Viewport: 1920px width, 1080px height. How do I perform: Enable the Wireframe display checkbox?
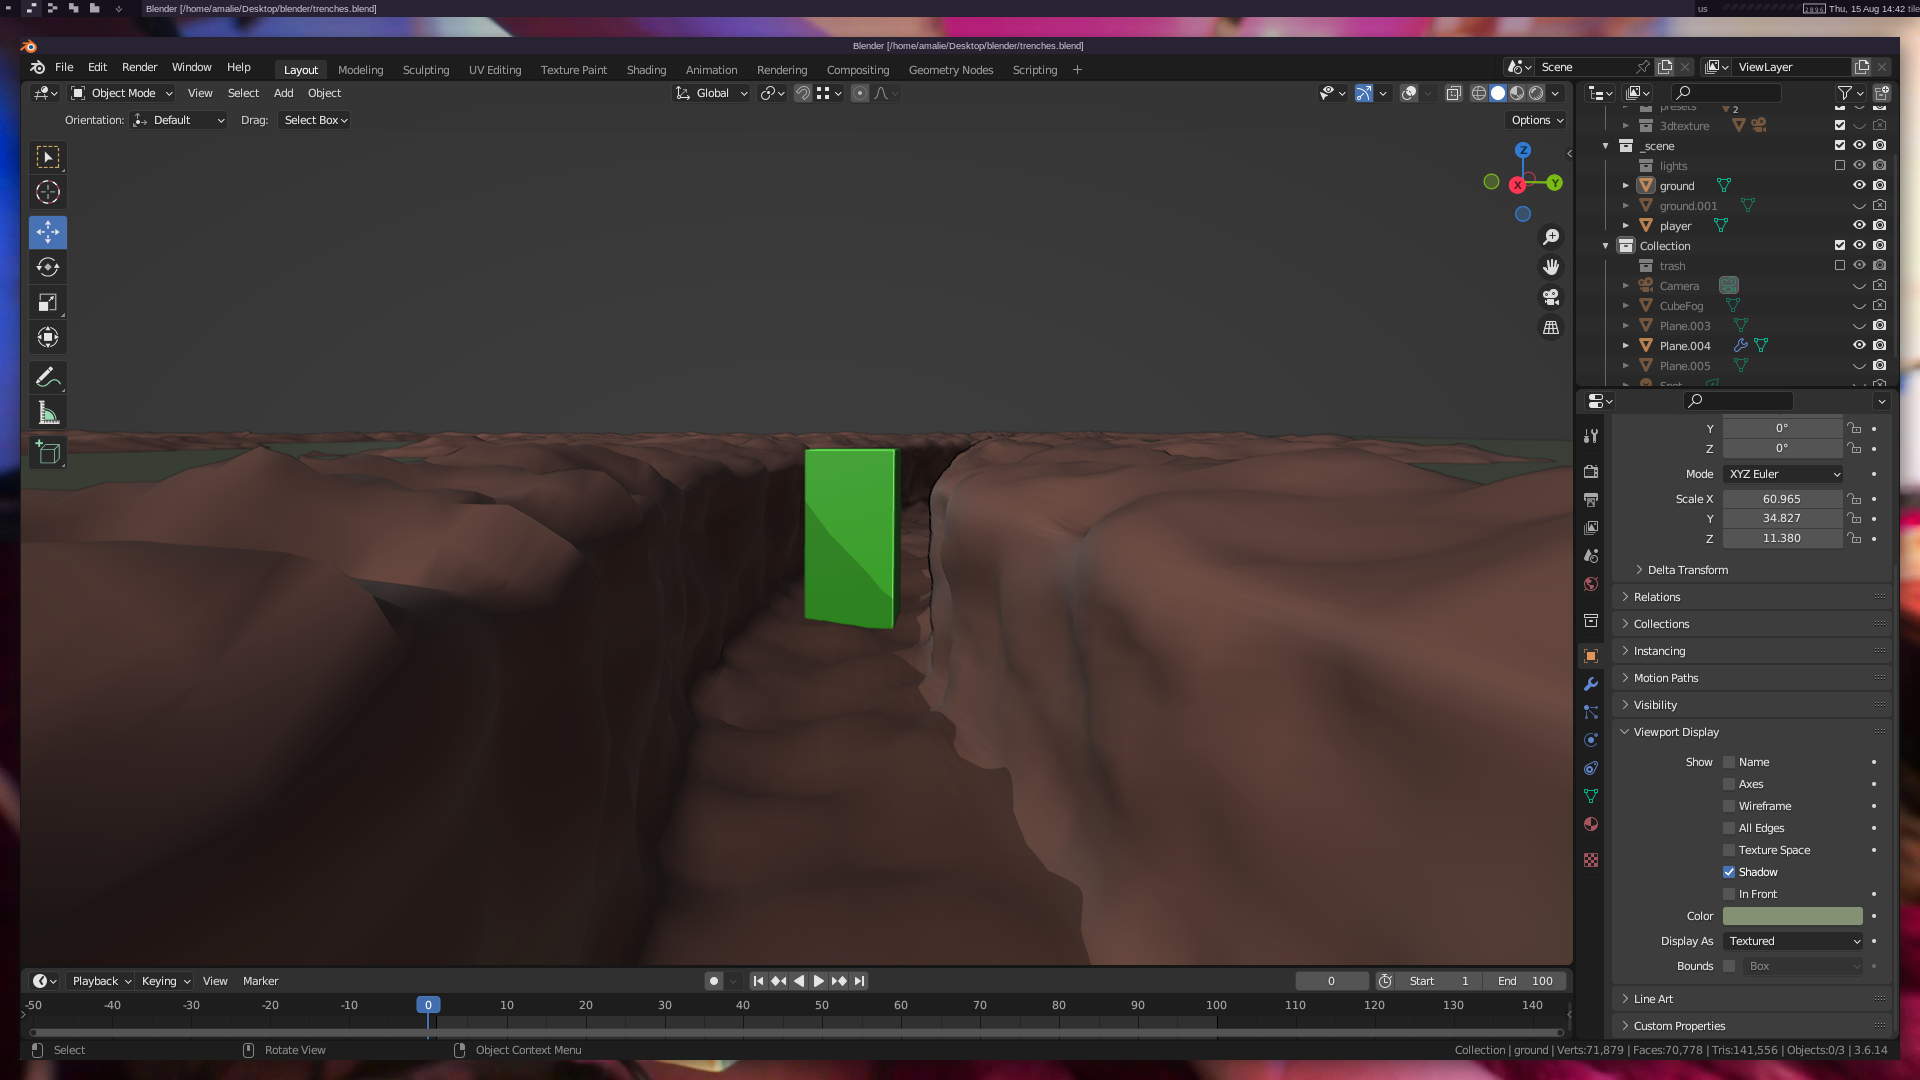pyautogui.click(x=1729, y=806)
